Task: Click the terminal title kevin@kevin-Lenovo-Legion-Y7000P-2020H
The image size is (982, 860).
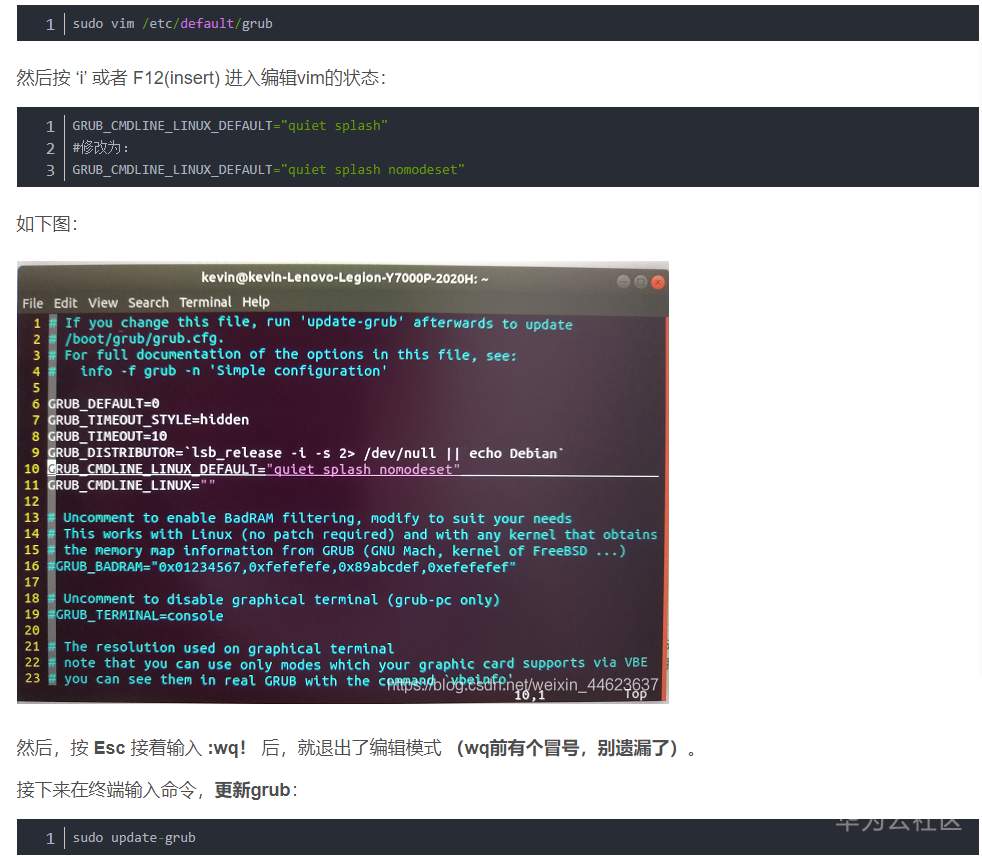Action: (x=344, y=277)
